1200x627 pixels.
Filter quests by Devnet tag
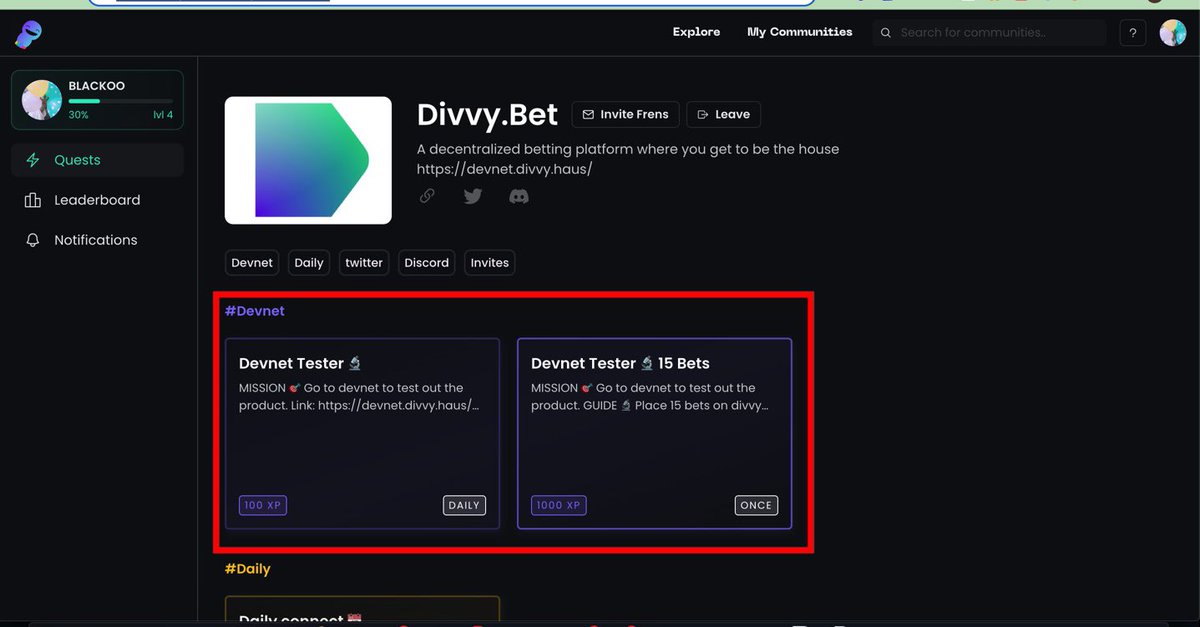(252, 263)
